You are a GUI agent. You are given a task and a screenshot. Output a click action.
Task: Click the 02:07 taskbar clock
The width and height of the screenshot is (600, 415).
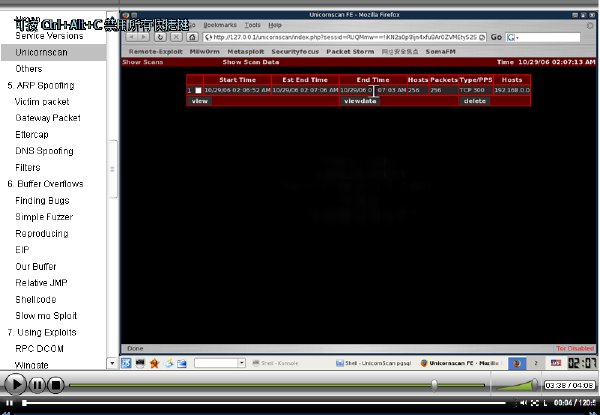[582, 363]
